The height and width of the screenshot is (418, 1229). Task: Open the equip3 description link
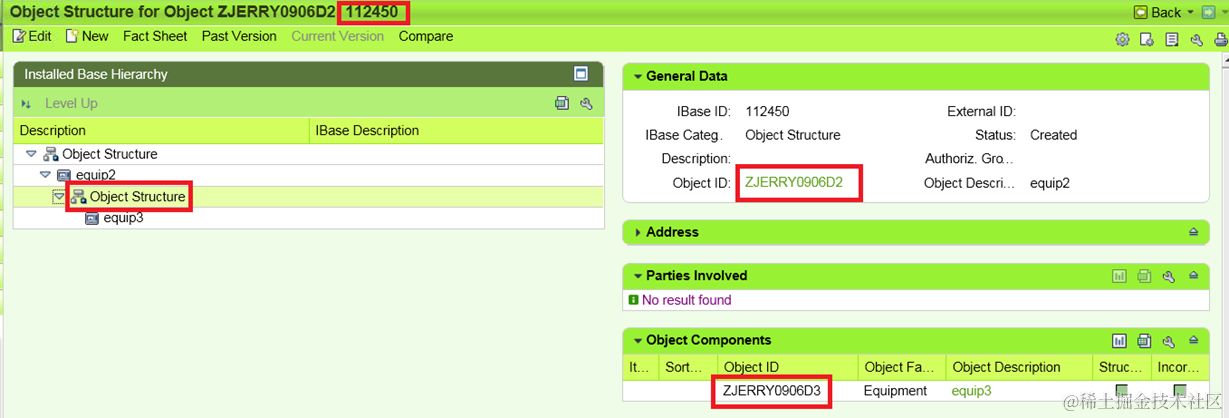[x=971, y=391]
